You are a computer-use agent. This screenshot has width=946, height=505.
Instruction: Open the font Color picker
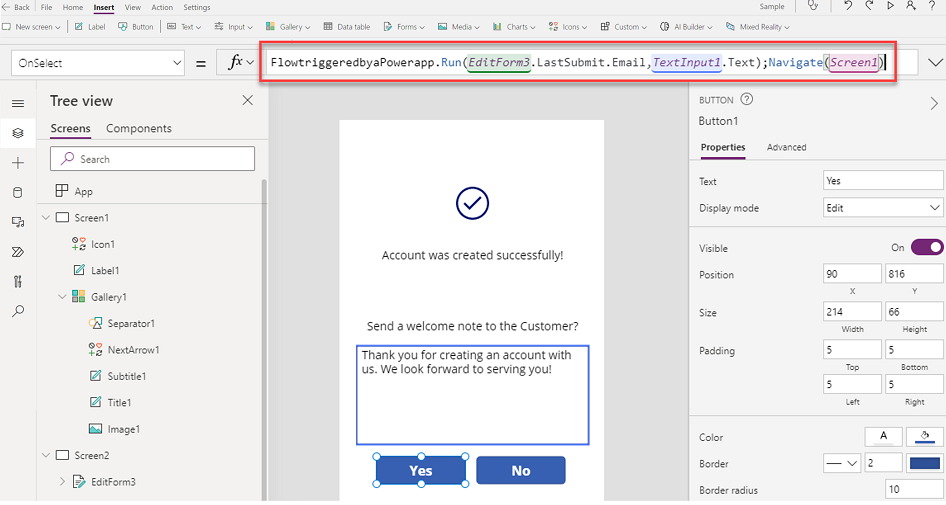[x=883, y=436]
